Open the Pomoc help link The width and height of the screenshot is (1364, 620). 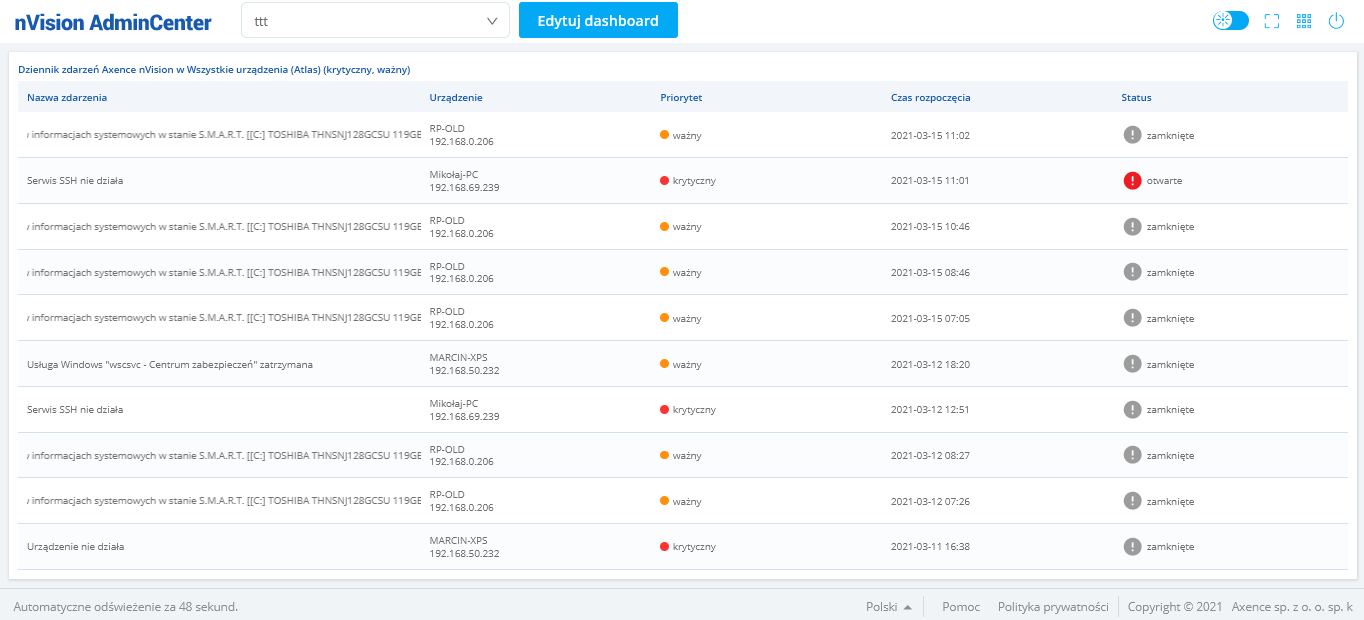click(x=961, y=607)
